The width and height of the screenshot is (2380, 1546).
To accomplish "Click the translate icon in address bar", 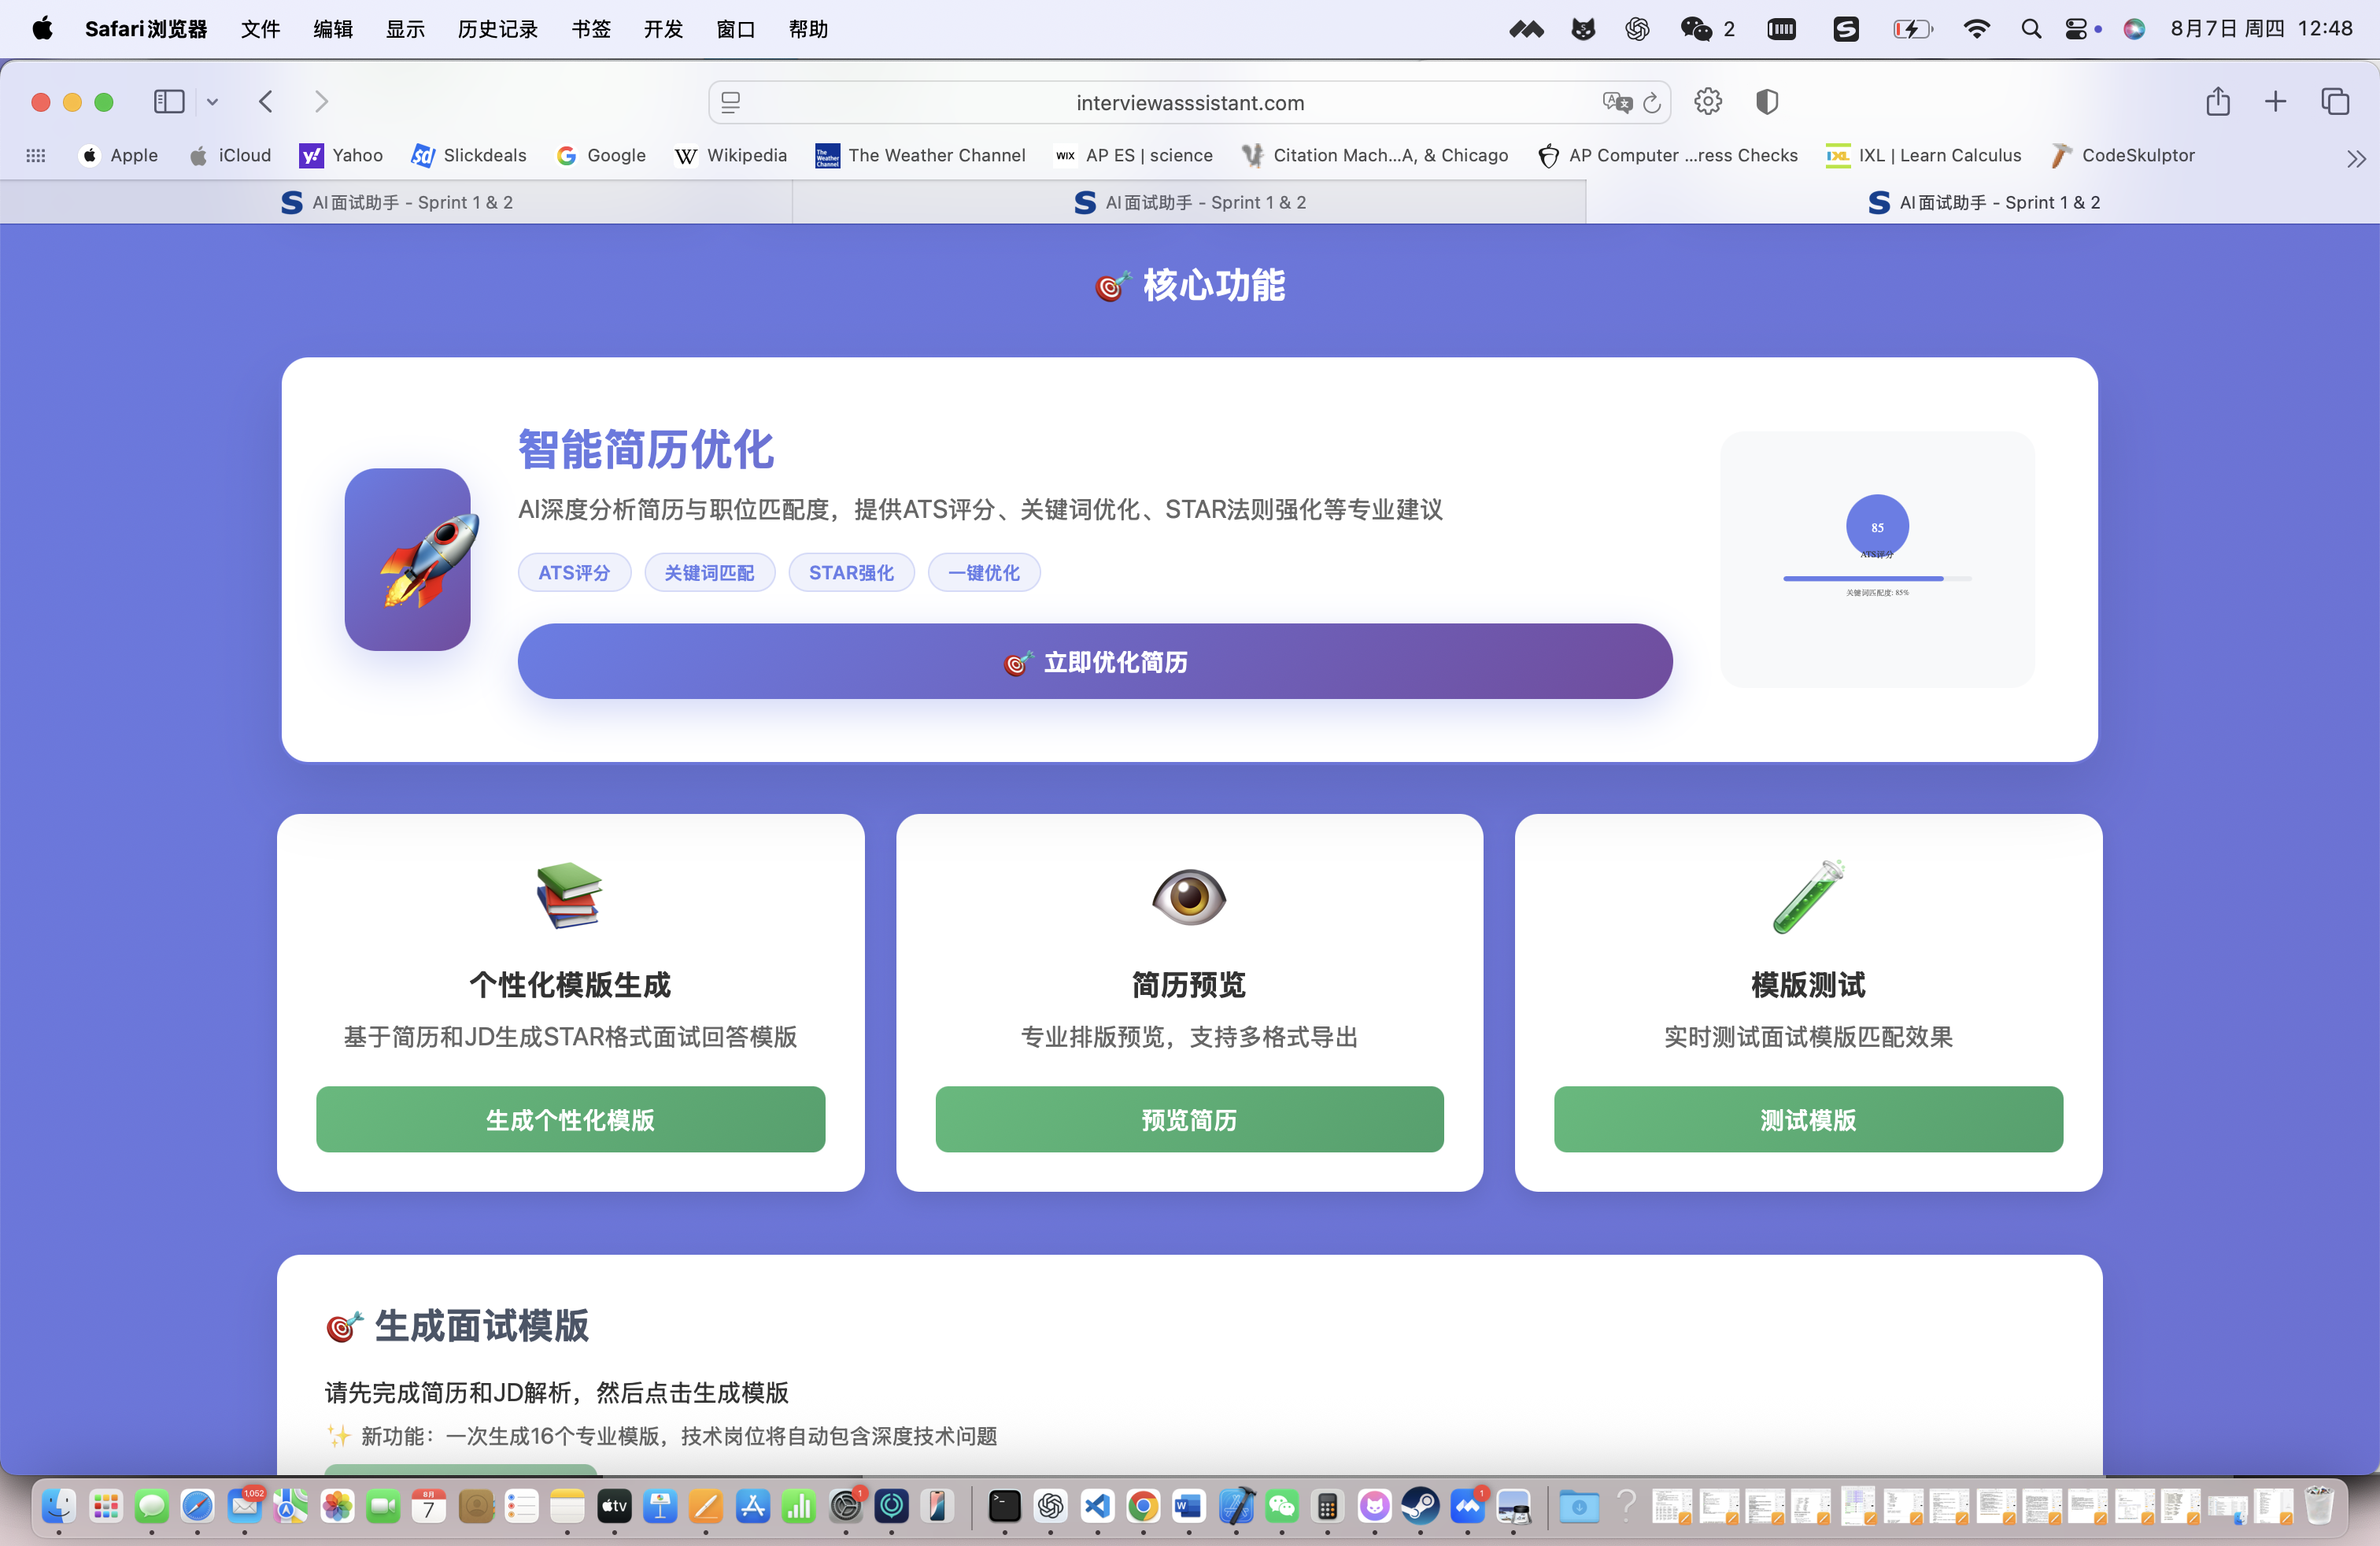I will [x=1616, y=103].
